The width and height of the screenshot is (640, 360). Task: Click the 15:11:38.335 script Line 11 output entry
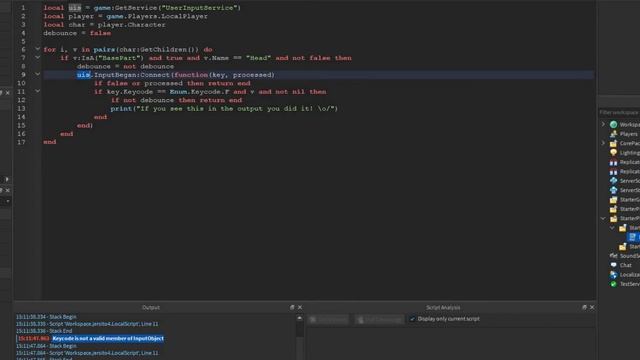coord(87,324)
